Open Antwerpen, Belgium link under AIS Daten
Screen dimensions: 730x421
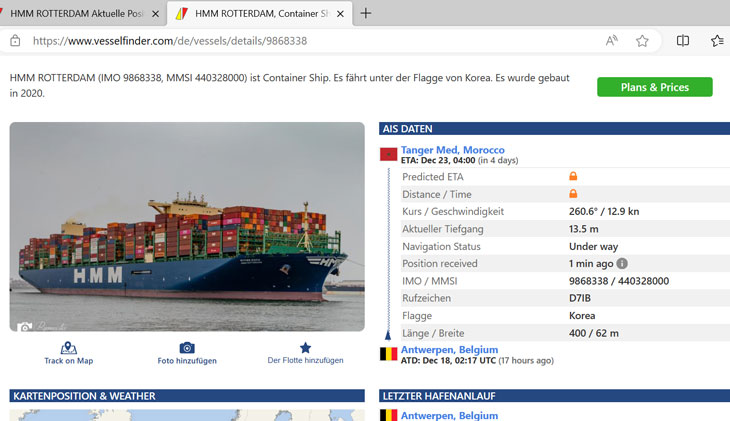(449, 350)
